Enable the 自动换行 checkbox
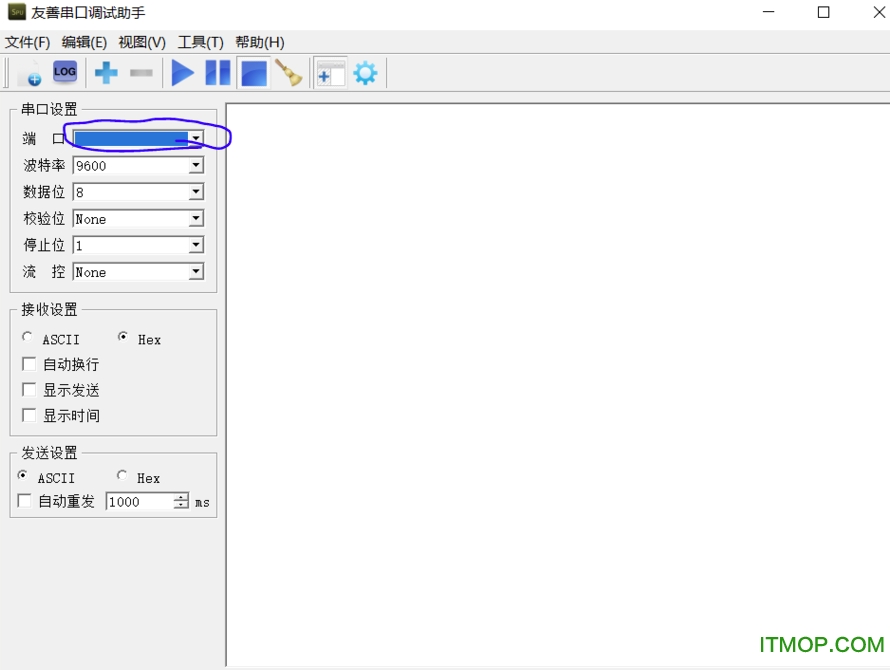 pyautogui.click(x=29, y=365)
